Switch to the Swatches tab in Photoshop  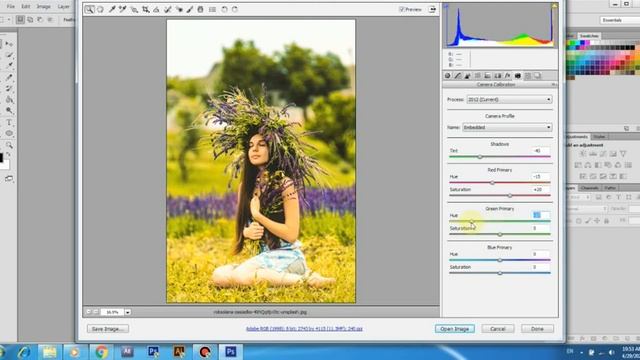[x=589, y=36]
